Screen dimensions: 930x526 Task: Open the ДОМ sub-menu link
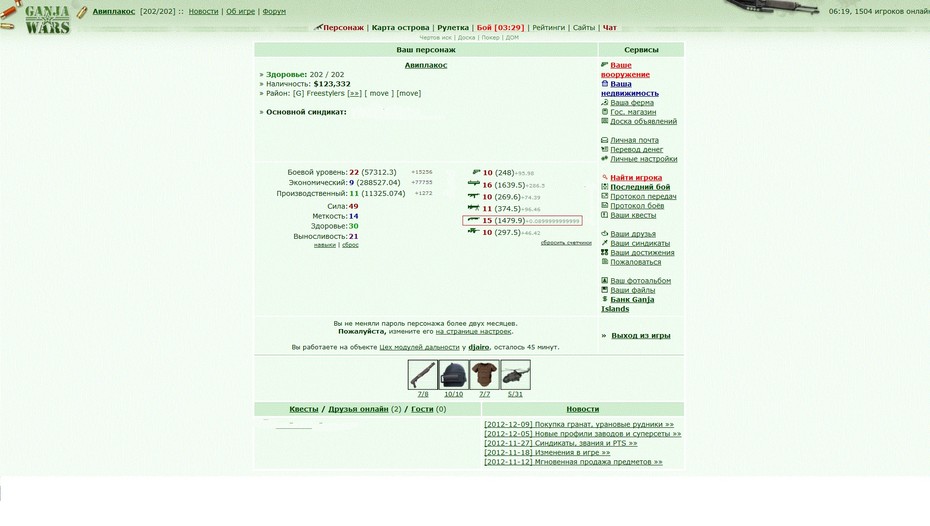(512, 37)
